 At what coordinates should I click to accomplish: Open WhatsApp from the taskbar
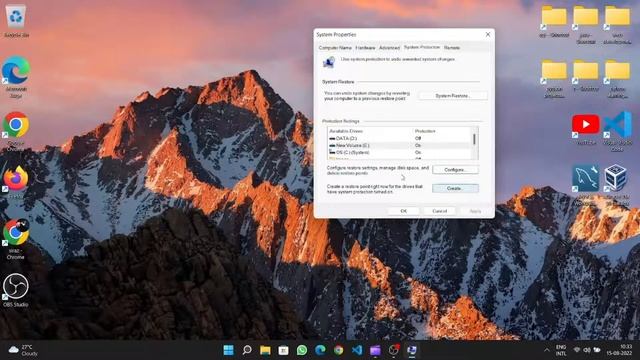pyautogui.click(x=302, y=350)
